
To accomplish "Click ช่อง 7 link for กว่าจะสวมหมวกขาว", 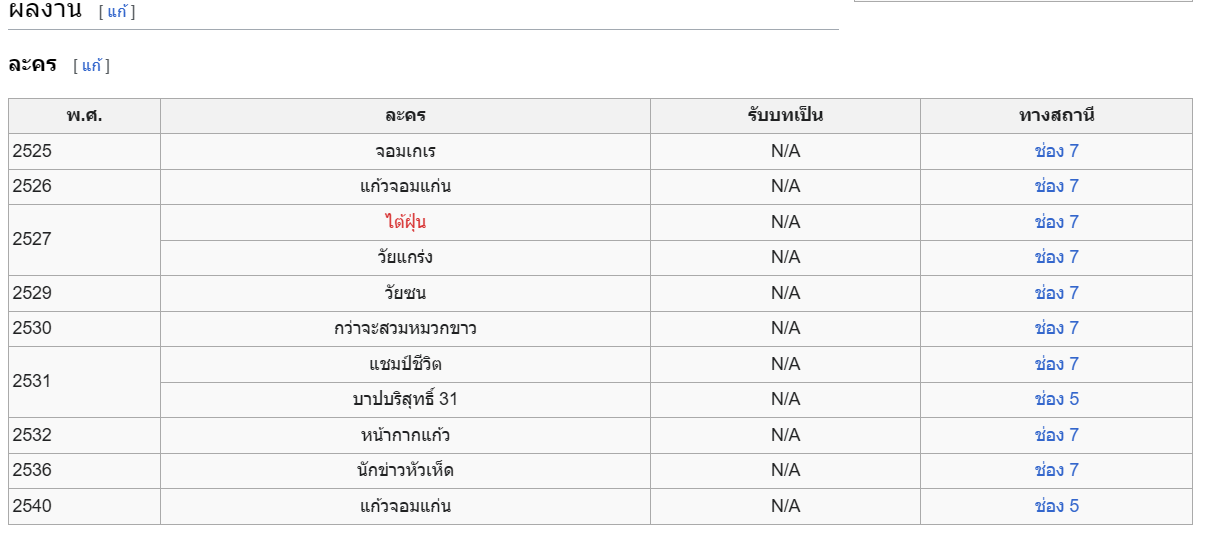I will tap(1056, 328).
